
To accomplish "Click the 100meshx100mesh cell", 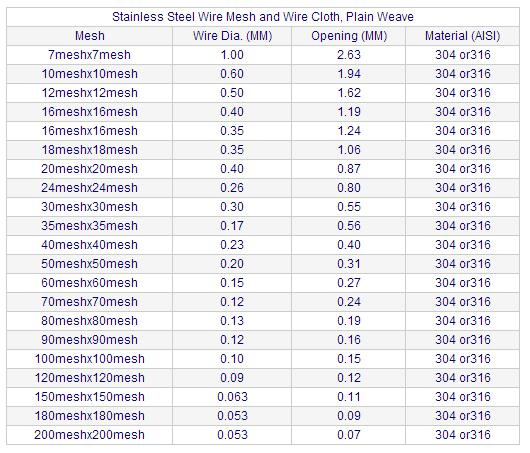I will coord(90,359).
